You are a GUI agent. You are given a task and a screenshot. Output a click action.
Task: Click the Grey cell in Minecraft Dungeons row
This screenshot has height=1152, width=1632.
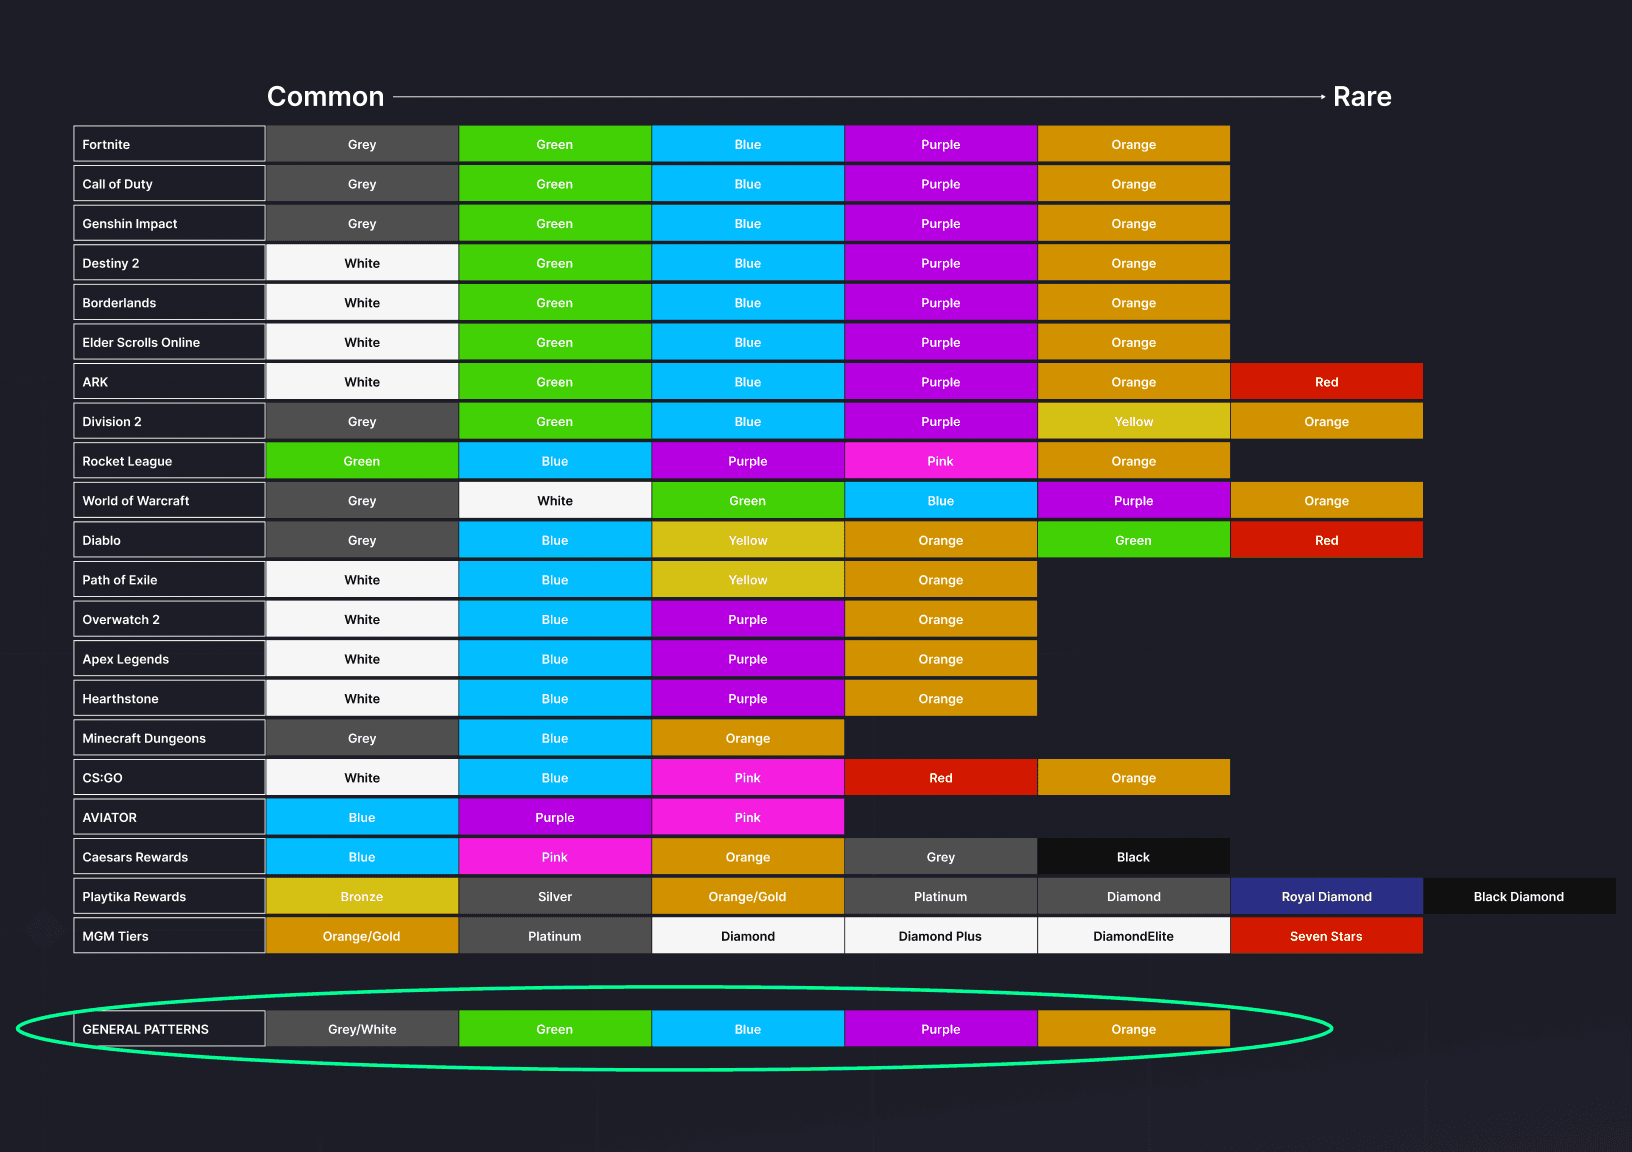(x=362, y=738)
